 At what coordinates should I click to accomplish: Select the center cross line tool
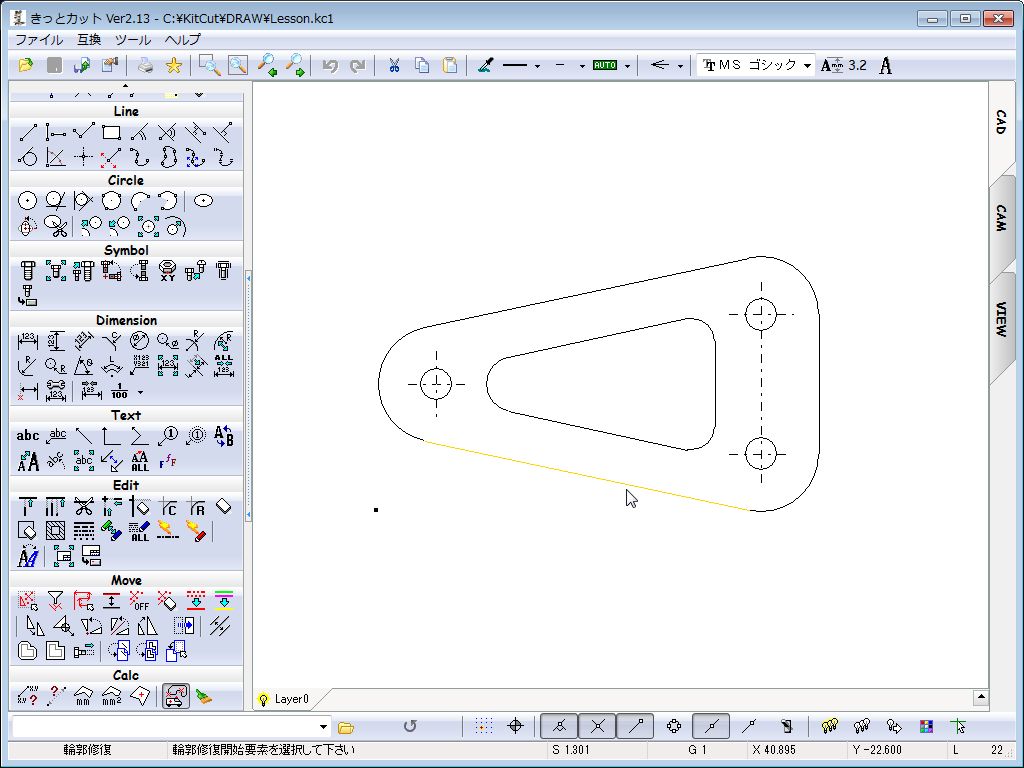click(84, 157)
